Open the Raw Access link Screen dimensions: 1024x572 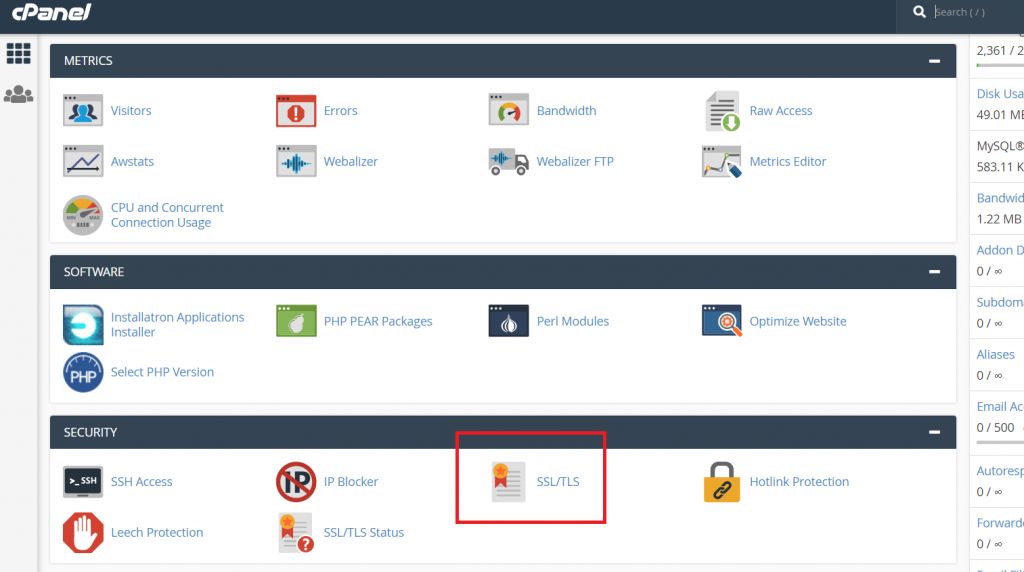pos(781,110)
